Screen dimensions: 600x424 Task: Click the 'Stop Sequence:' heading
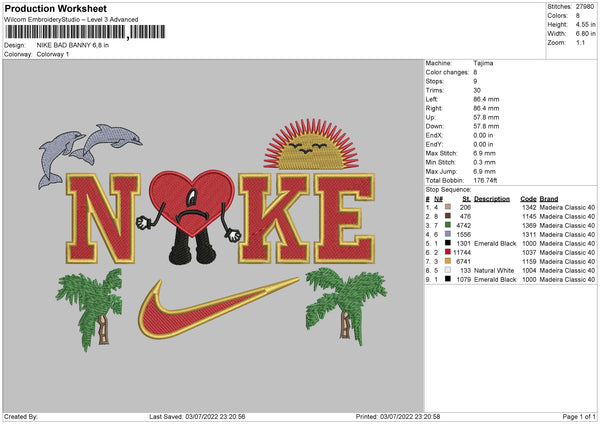pos(448,189)
